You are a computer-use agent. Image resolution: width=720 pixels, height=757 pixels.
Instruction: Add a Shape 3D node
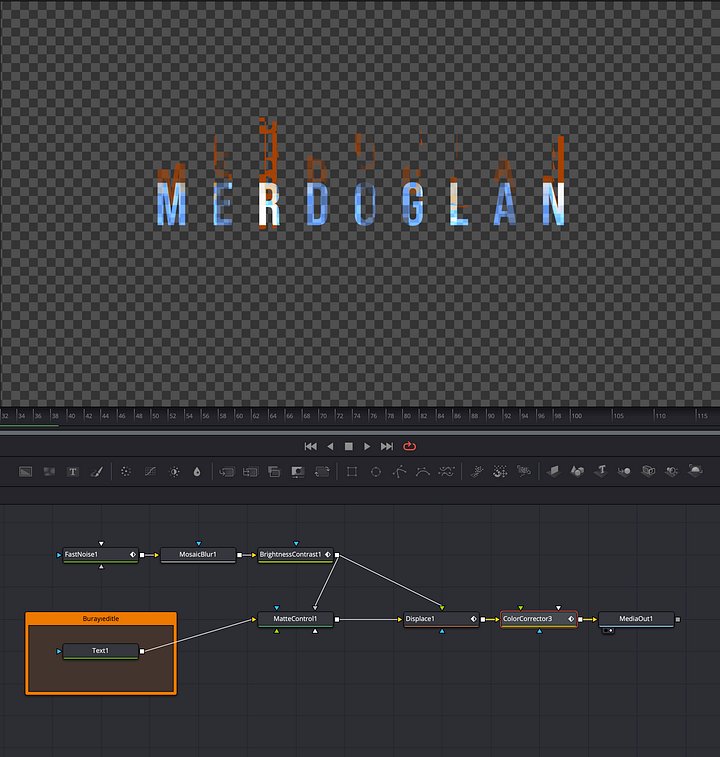(x=577, y=471)
